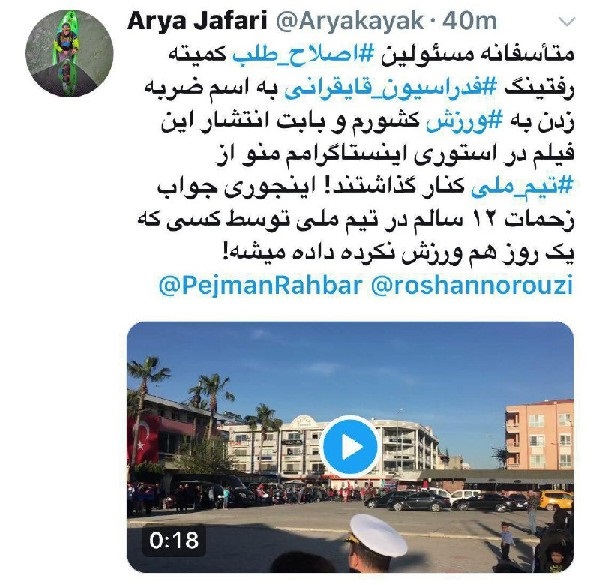Viewport: 597px width, 585px height.
Task: Click the yellow taxi in the video
Action: tap(556, 500)
